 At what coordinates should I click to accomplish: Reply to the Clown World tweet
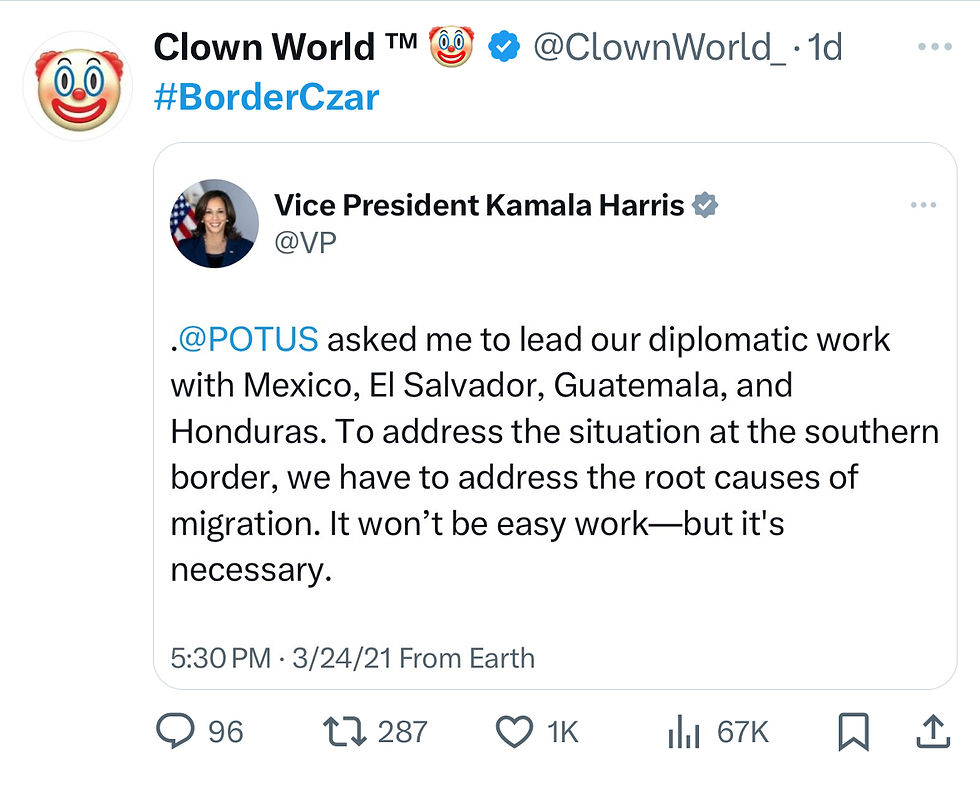(179, 733)
